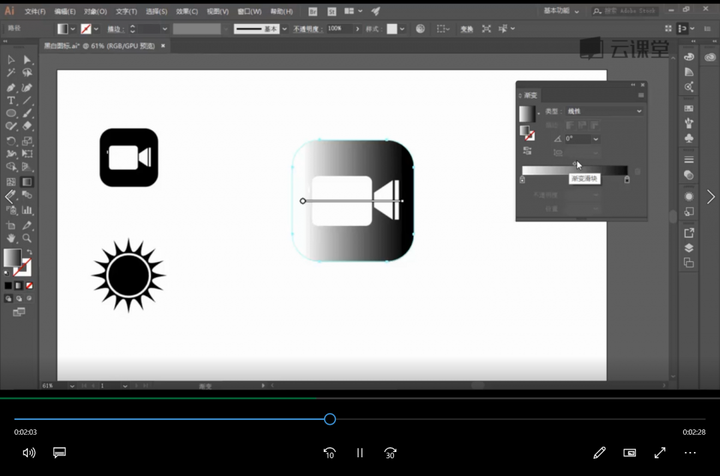Open the stroke weight dropdown
The width and height of the screenshot is (720, 476).
pos(165,29)
